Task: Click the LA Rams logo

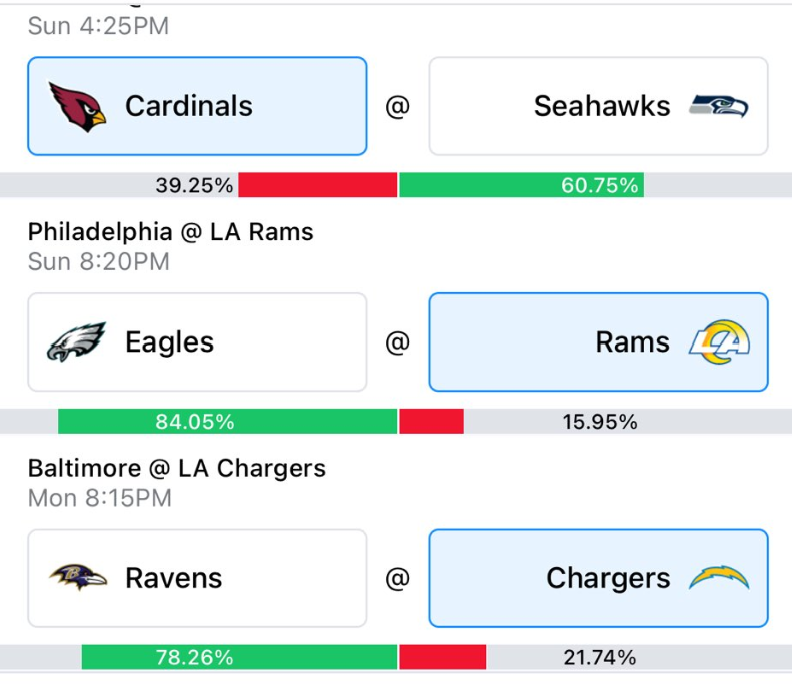Action: click(x=719, y=342)
